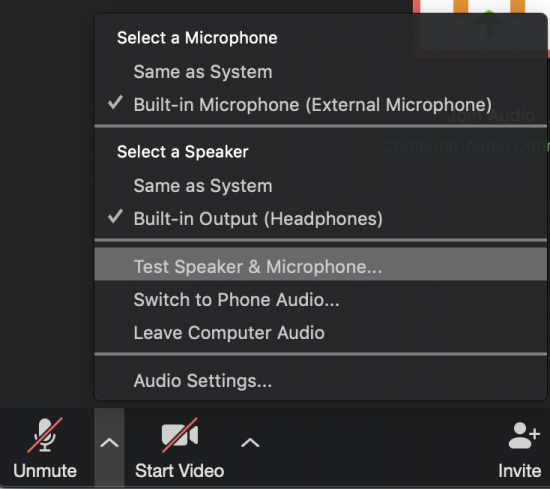Viewport: 550px width, 489px height.
Task: Click the Start Video camera icon
Action: tap(180, 435)
